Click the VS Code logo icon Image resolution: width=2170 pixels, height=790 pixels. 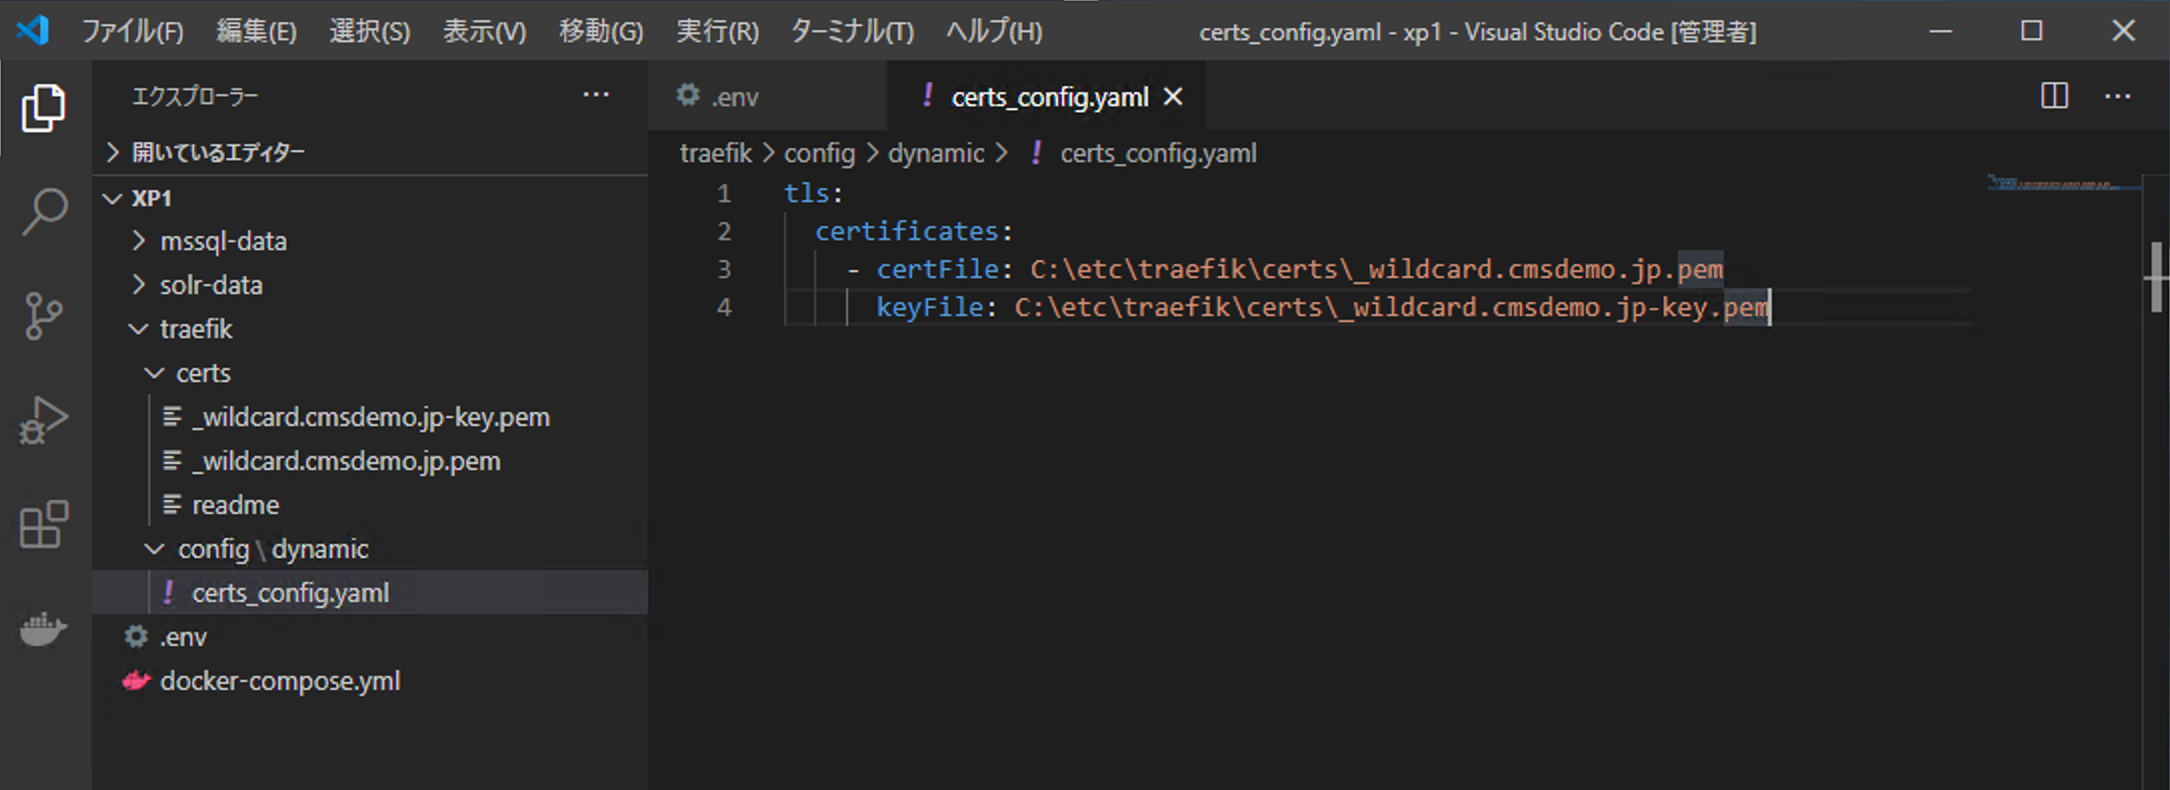click(x=32, y=30)
